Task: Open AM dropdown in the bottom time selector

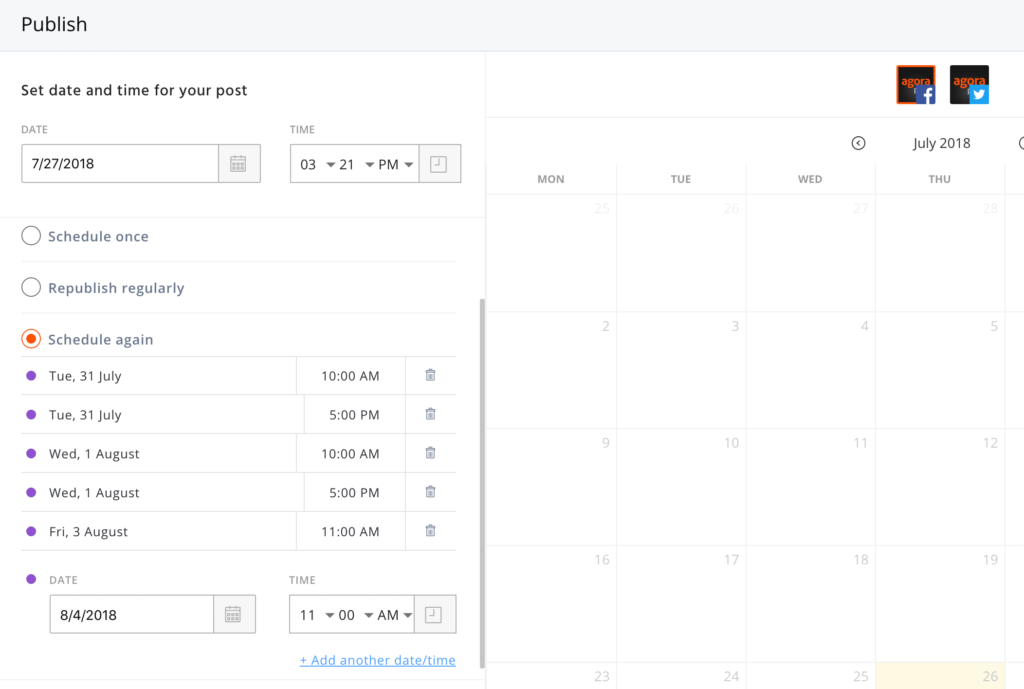Action: click(x=395, y=615)
